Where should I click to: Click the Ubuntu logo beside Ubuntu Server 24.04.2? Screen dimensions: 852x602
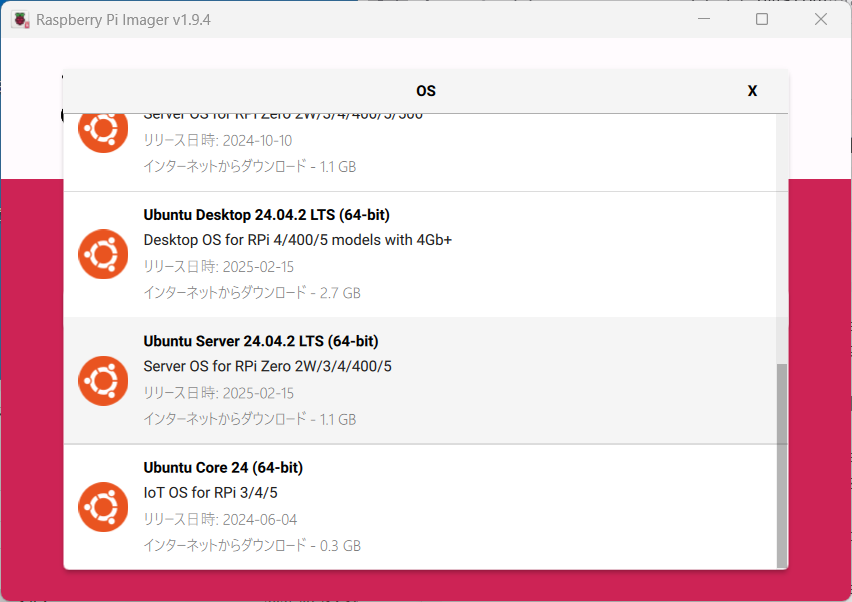(103, 380)
